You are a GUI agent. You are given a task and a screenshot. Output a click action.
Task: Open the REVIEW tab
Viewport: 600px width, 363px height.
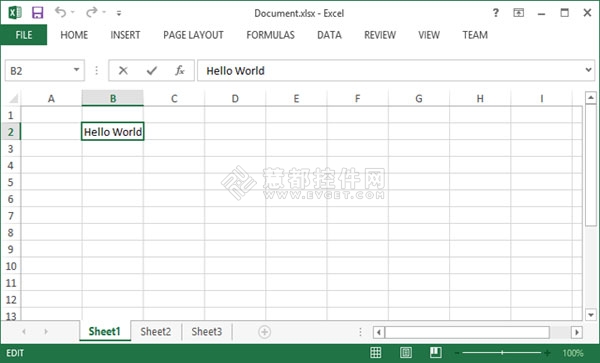click(380, 35)
